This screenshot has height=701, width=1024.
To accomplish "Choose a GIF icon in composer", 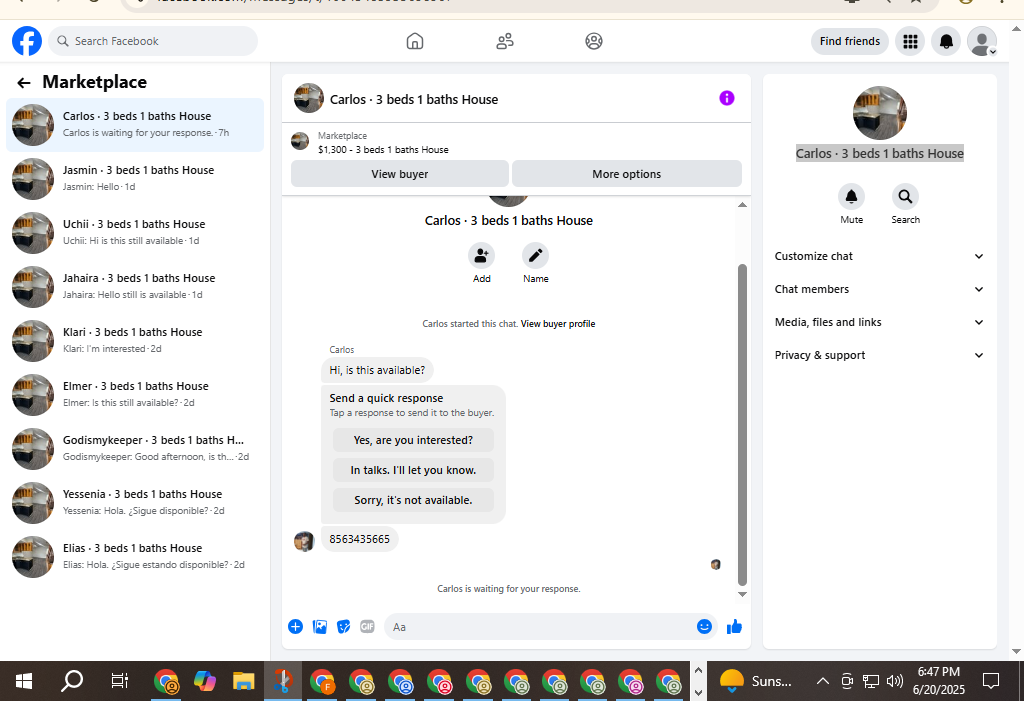I will [368, 627].
